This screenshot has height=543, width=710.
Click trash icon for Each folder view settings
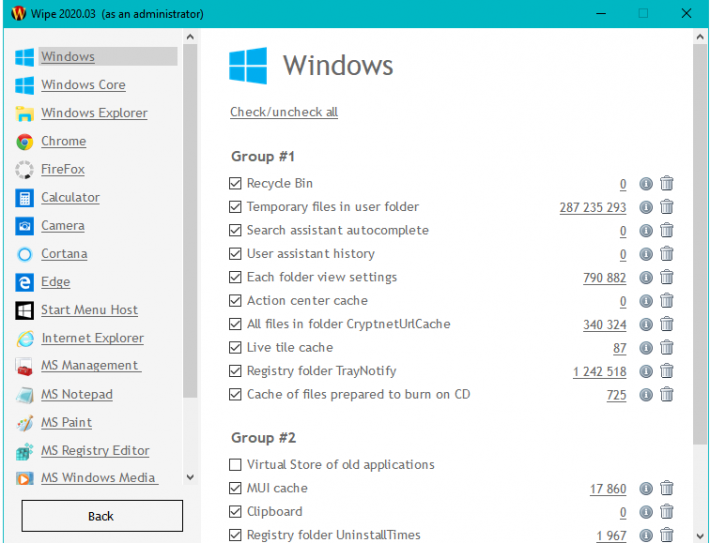[667, 277]
